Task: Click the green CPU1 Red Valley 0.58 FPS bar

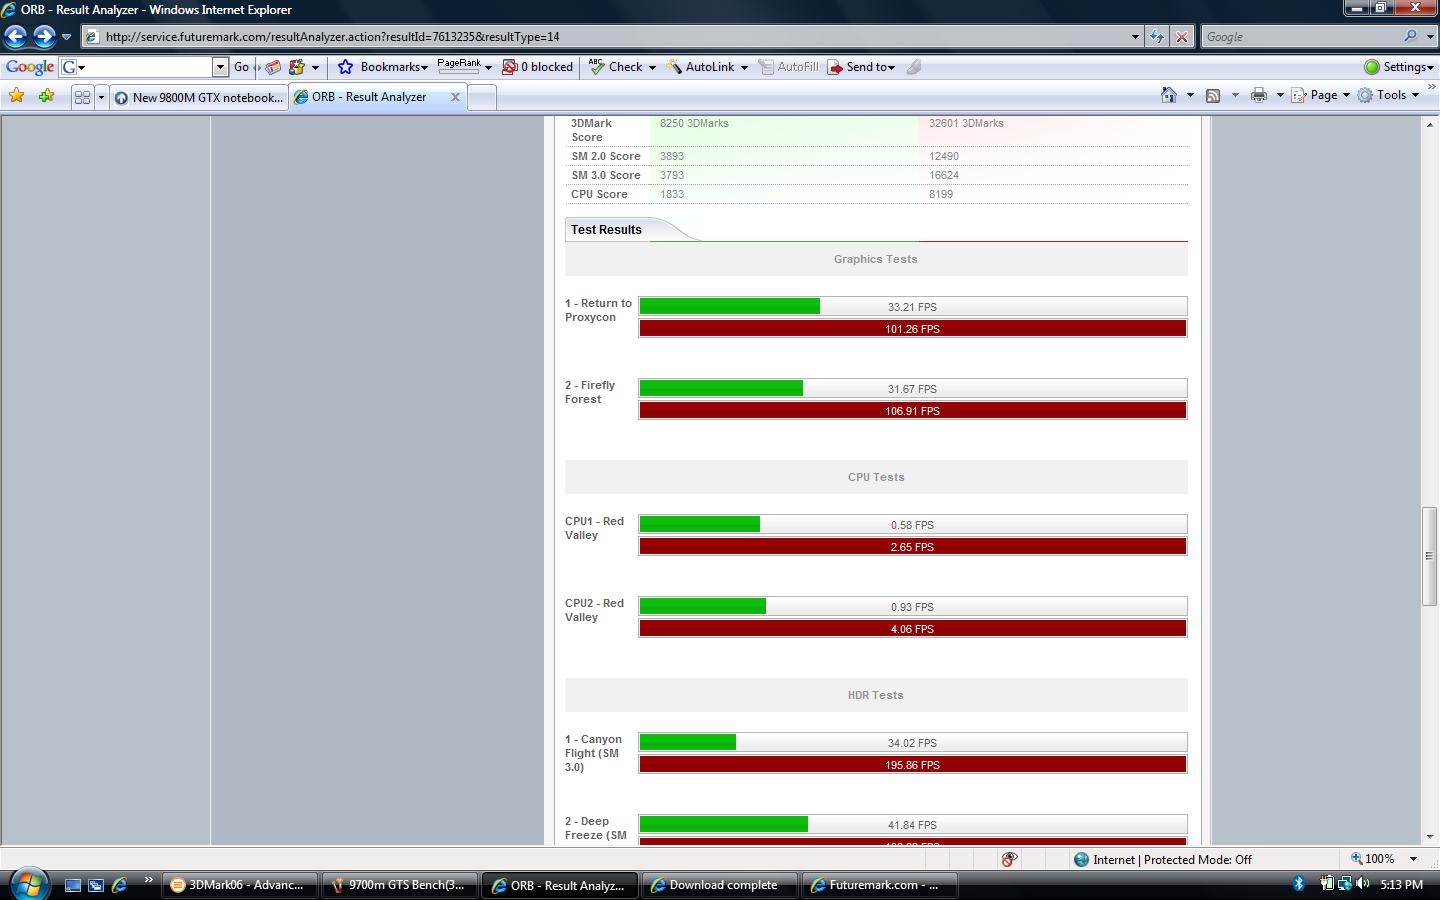Action: pos(700,524)
